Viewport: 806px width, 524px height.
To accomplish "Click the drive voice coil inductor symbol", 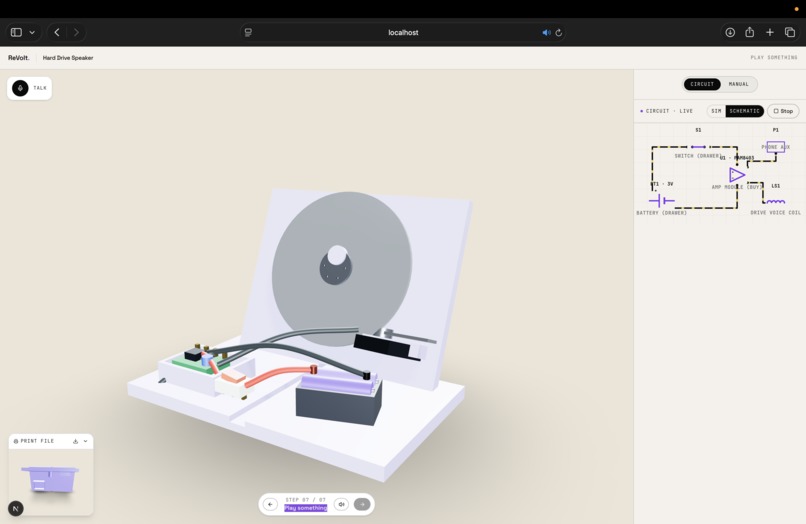I will [x=776, y=202].
